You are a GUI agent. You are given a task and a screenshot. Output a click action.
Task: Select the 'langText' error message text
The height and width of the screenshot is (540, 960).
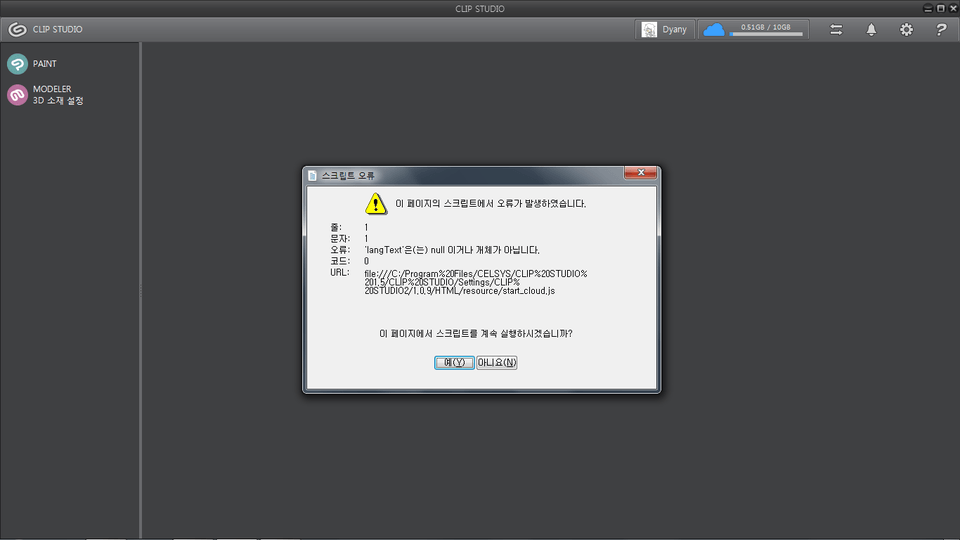(452, 250)
